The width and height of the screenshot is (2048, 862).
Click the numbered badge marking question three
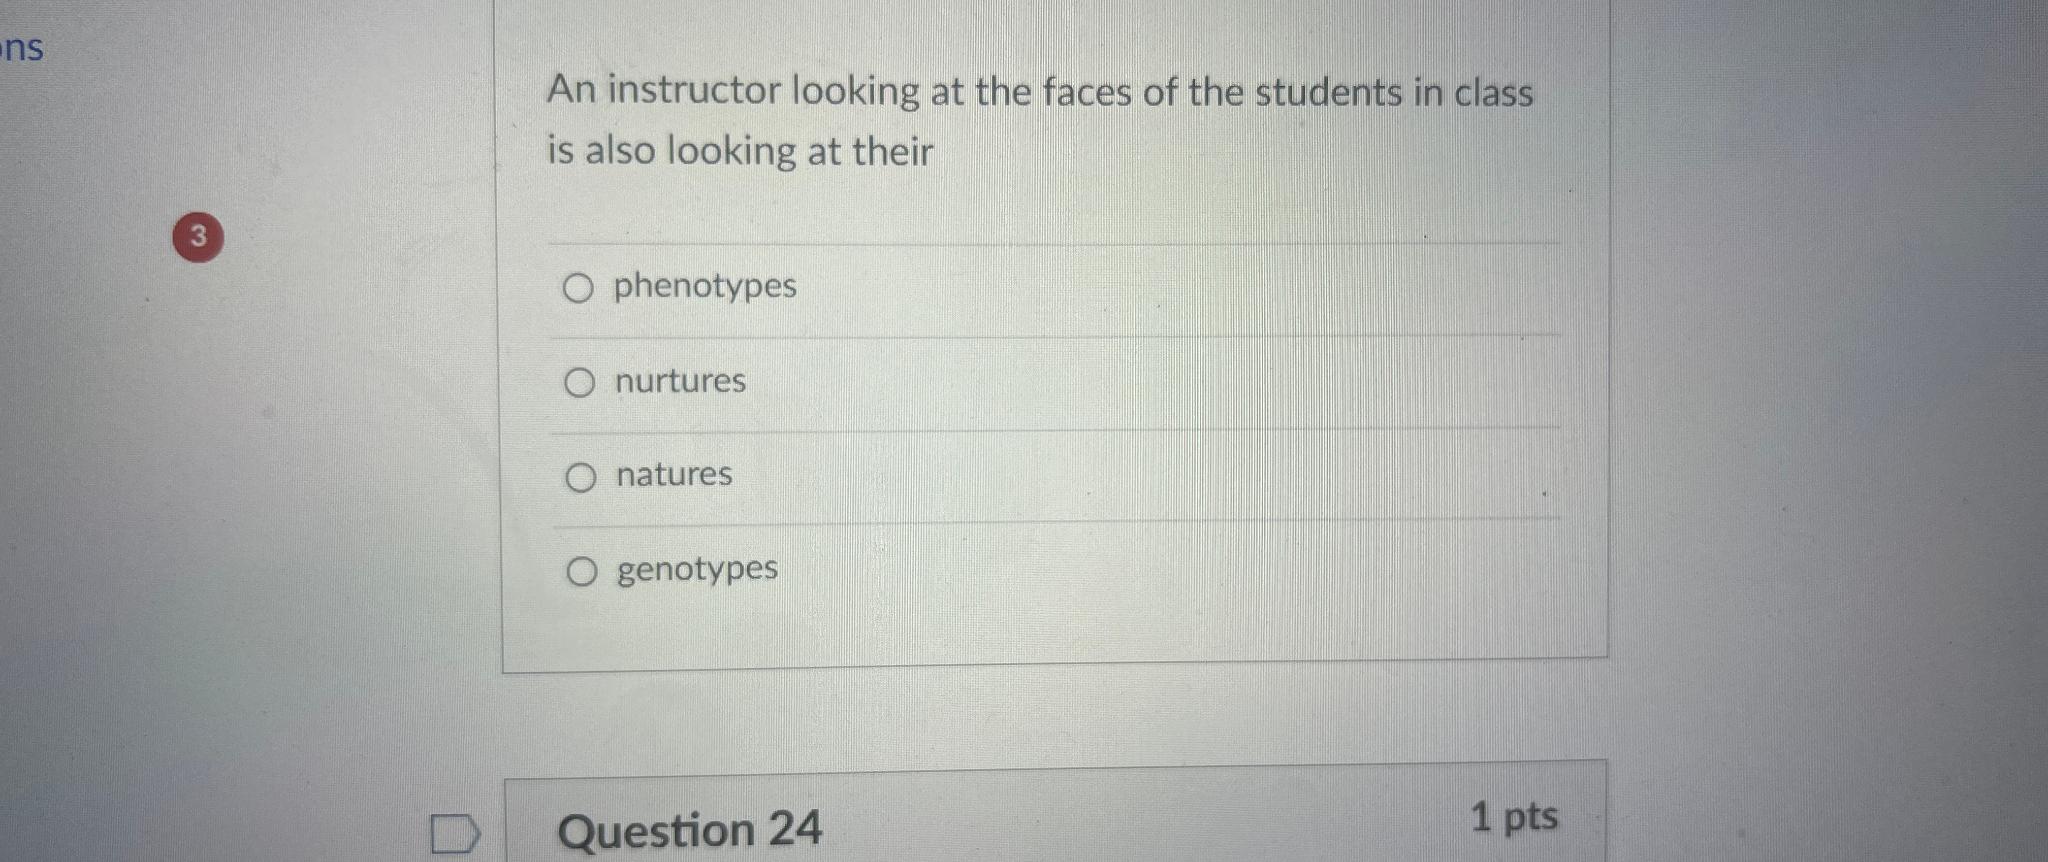[197, 237]
